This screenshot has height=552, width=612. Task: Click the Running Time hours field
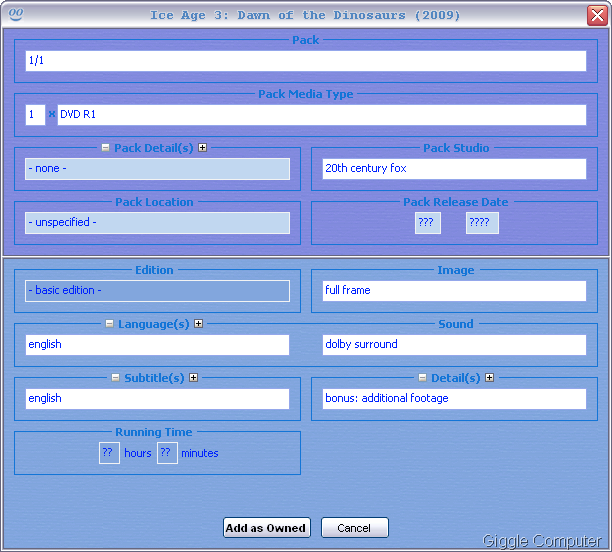[x=109, y=453]
